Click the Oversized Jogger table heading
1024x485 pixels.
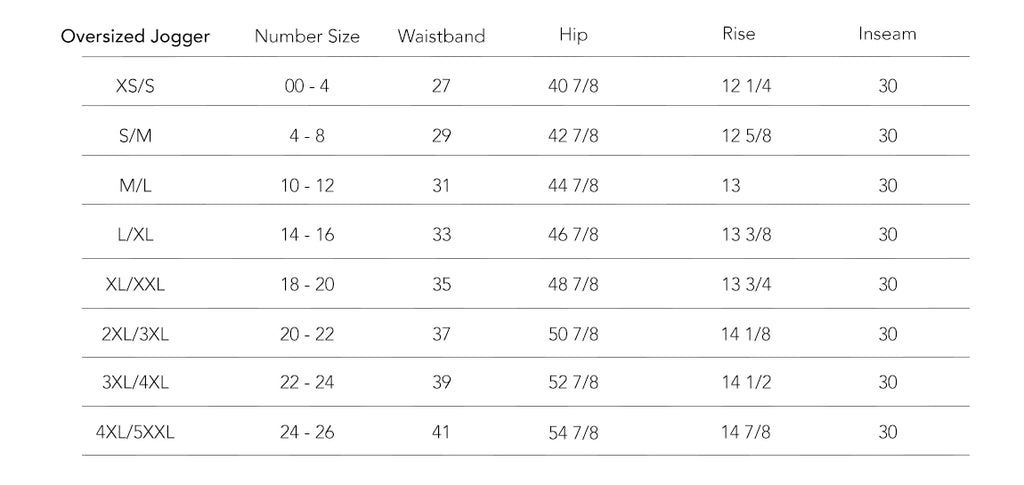135,37
